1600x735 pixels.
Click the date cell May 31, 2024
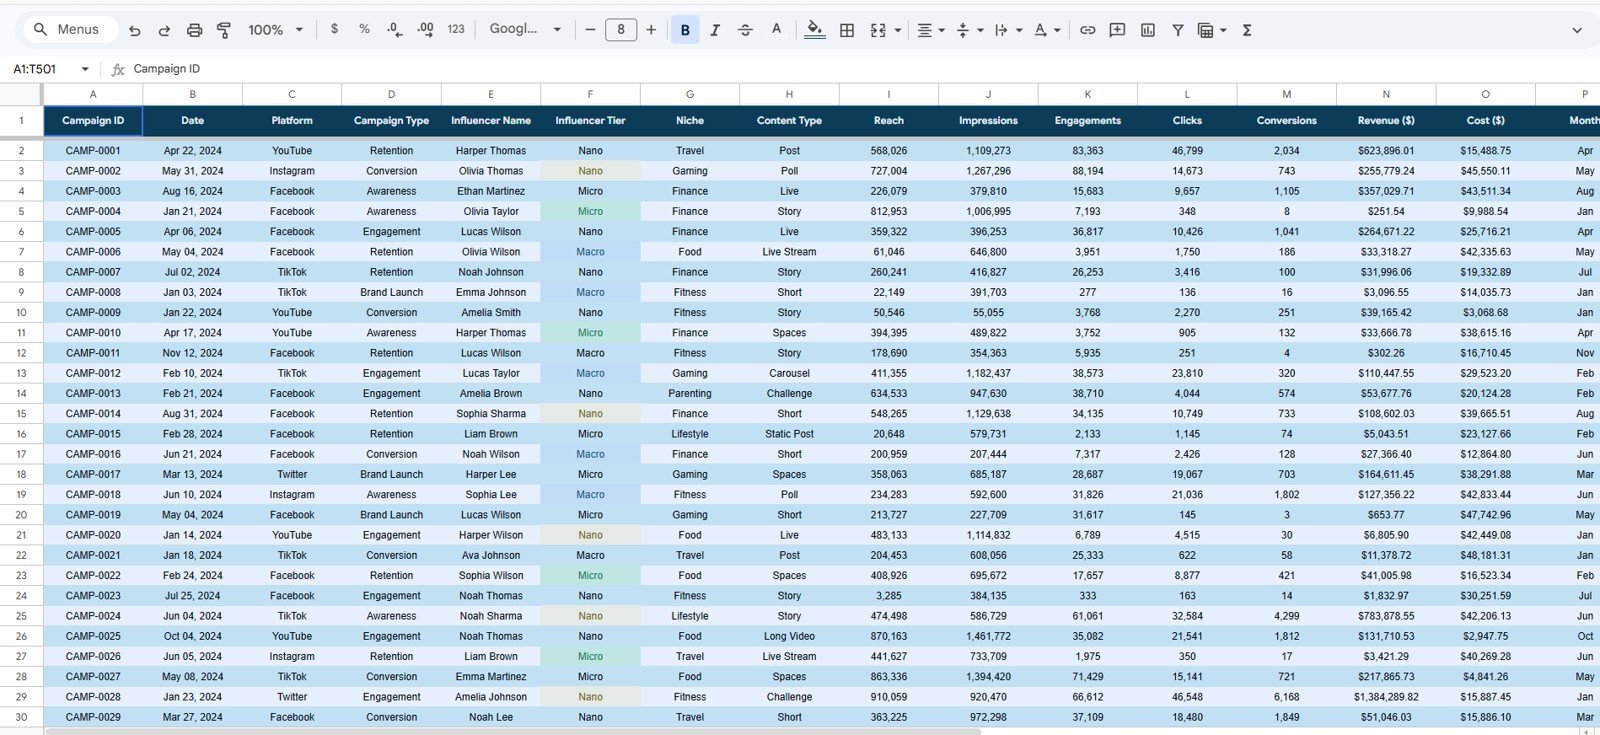click(x=192, y=171)
